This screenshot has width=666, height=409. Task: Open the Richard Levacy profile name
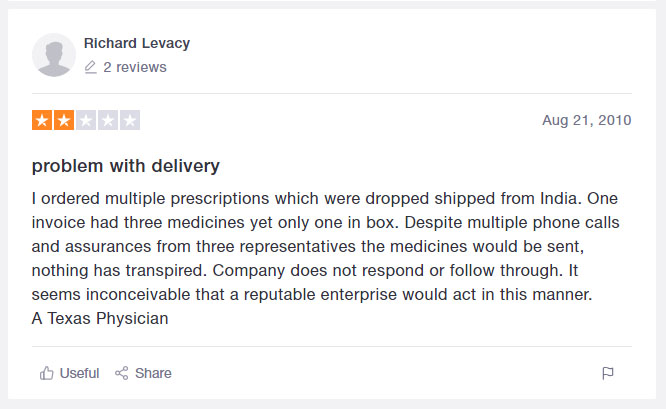(137, 43)
